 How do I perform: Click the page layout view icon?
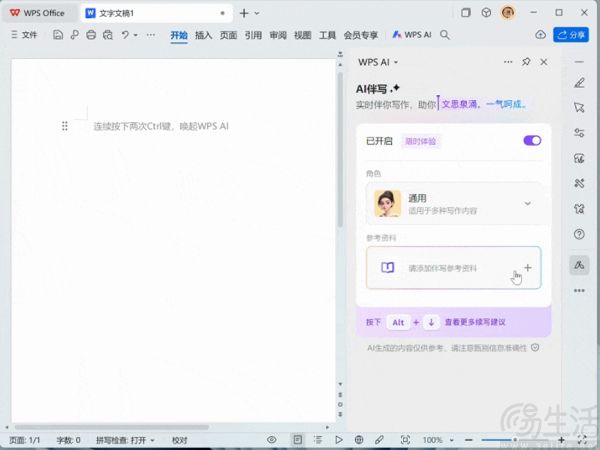(297, 440)
